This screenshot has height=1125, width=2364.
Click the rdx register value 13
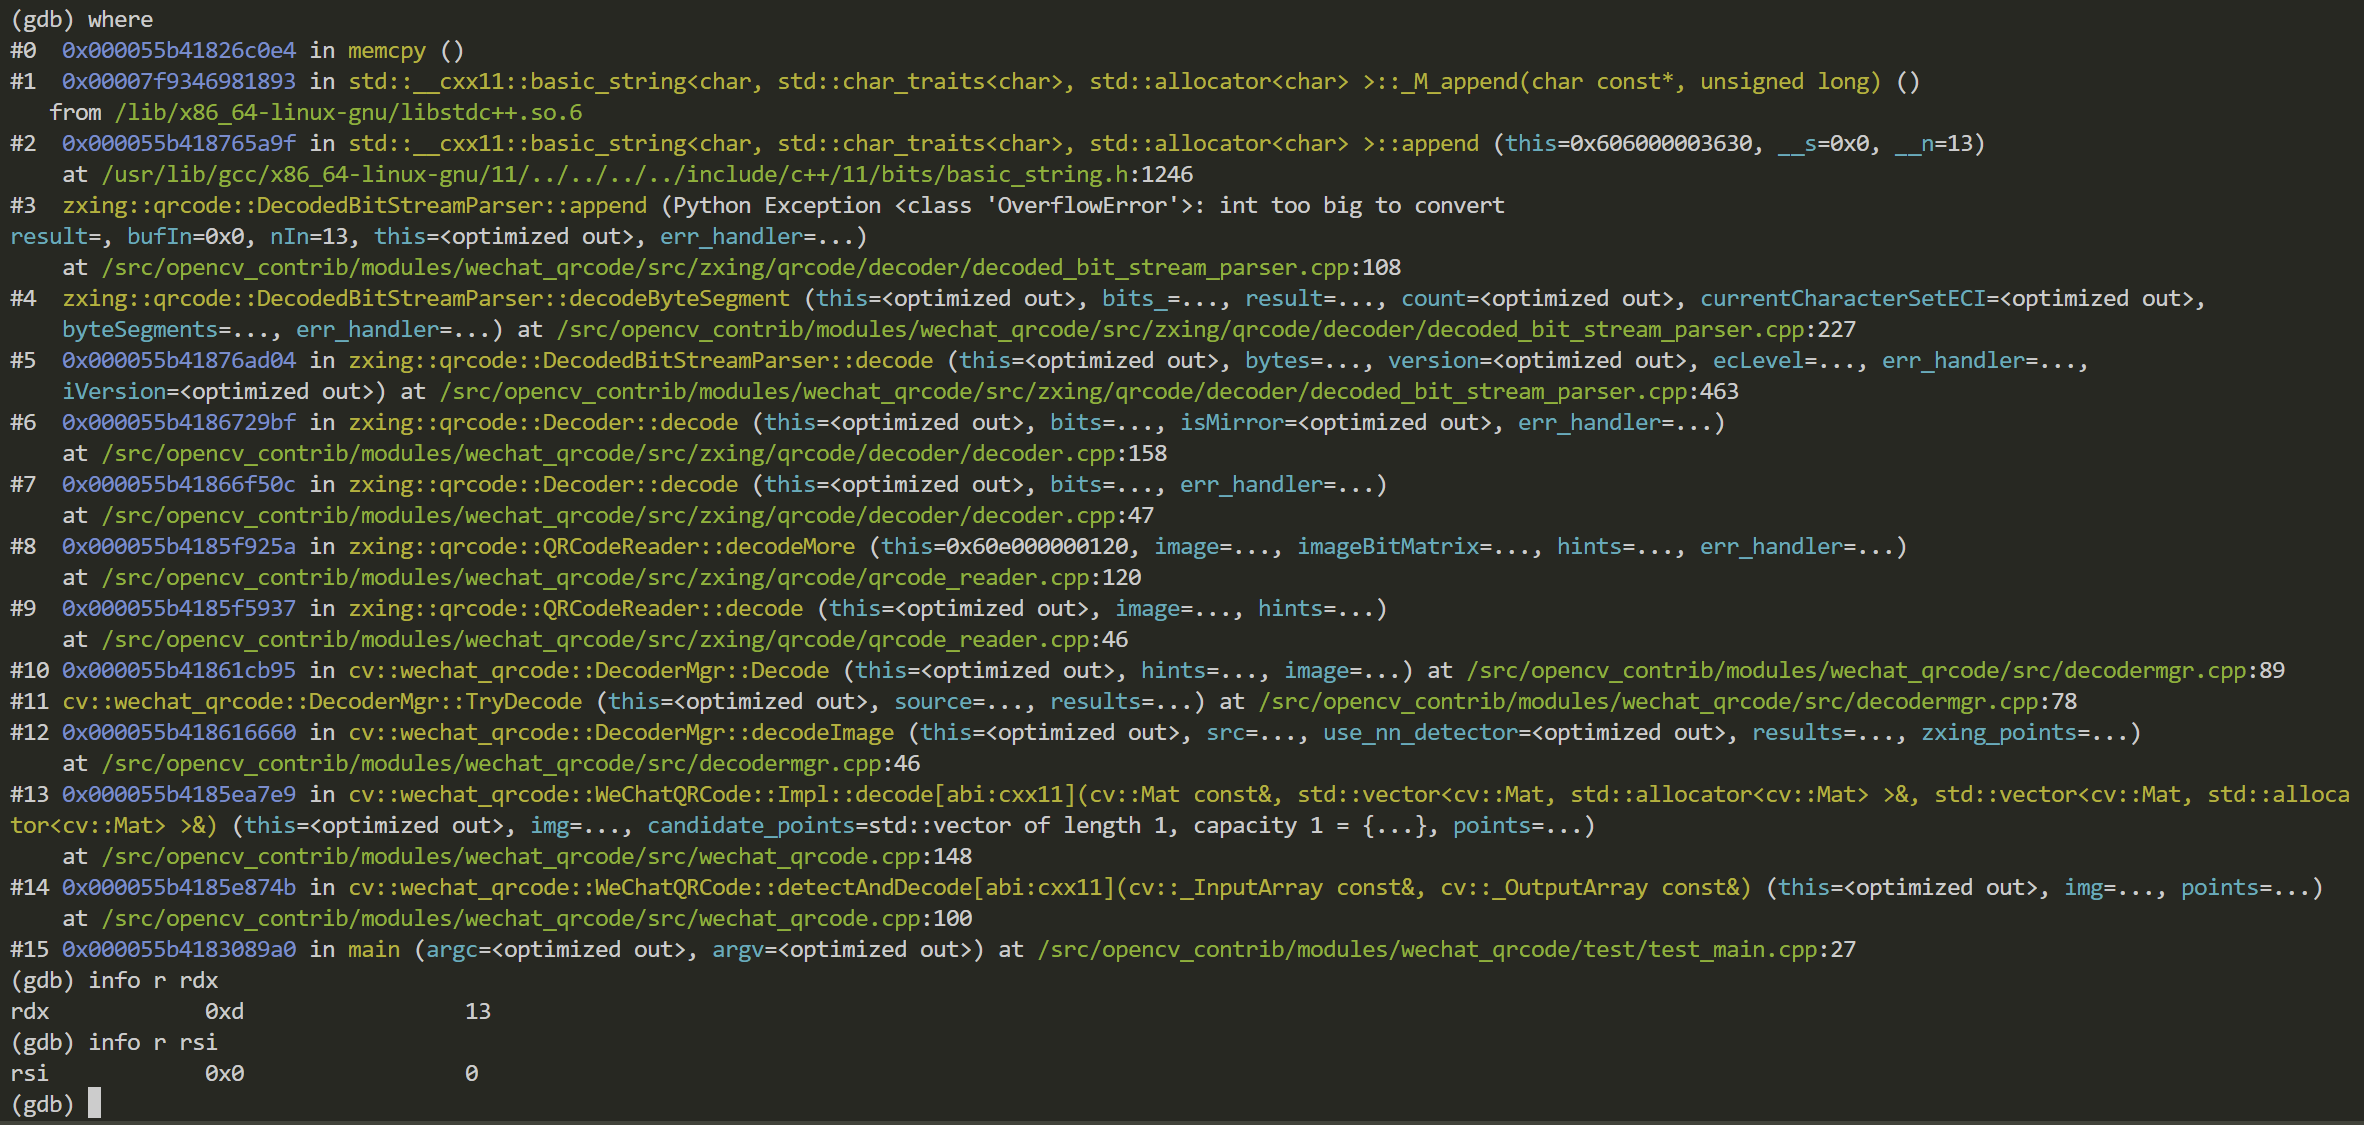(x=478, y=1011)
